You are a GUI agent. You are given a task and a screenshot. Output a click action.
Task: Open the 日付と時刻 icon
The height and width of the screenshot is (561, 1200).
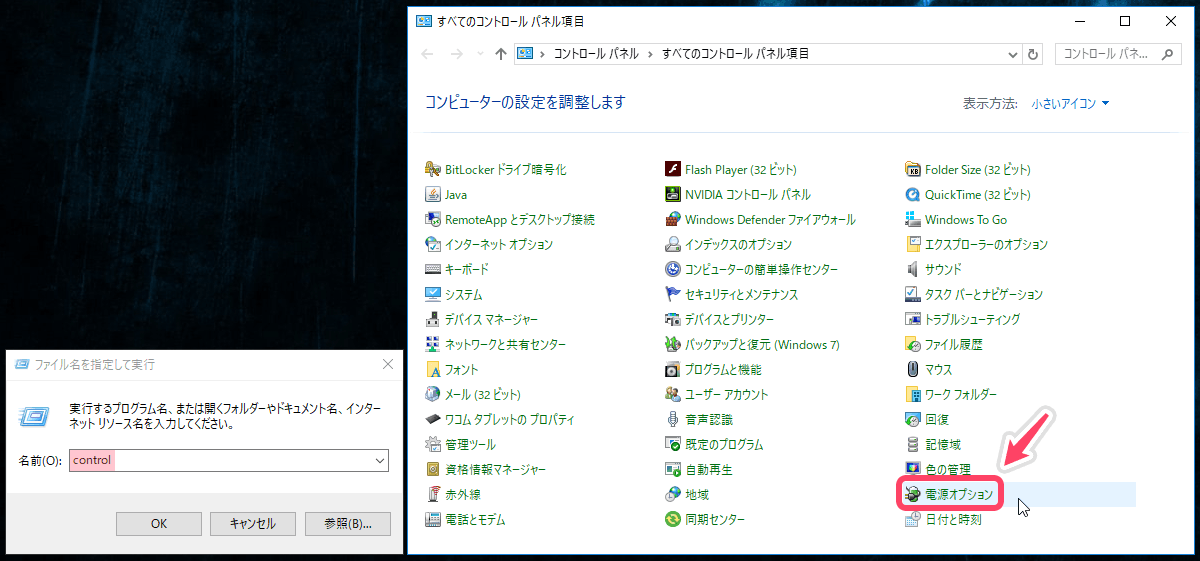pyautogui.click(x=913, y=520)
